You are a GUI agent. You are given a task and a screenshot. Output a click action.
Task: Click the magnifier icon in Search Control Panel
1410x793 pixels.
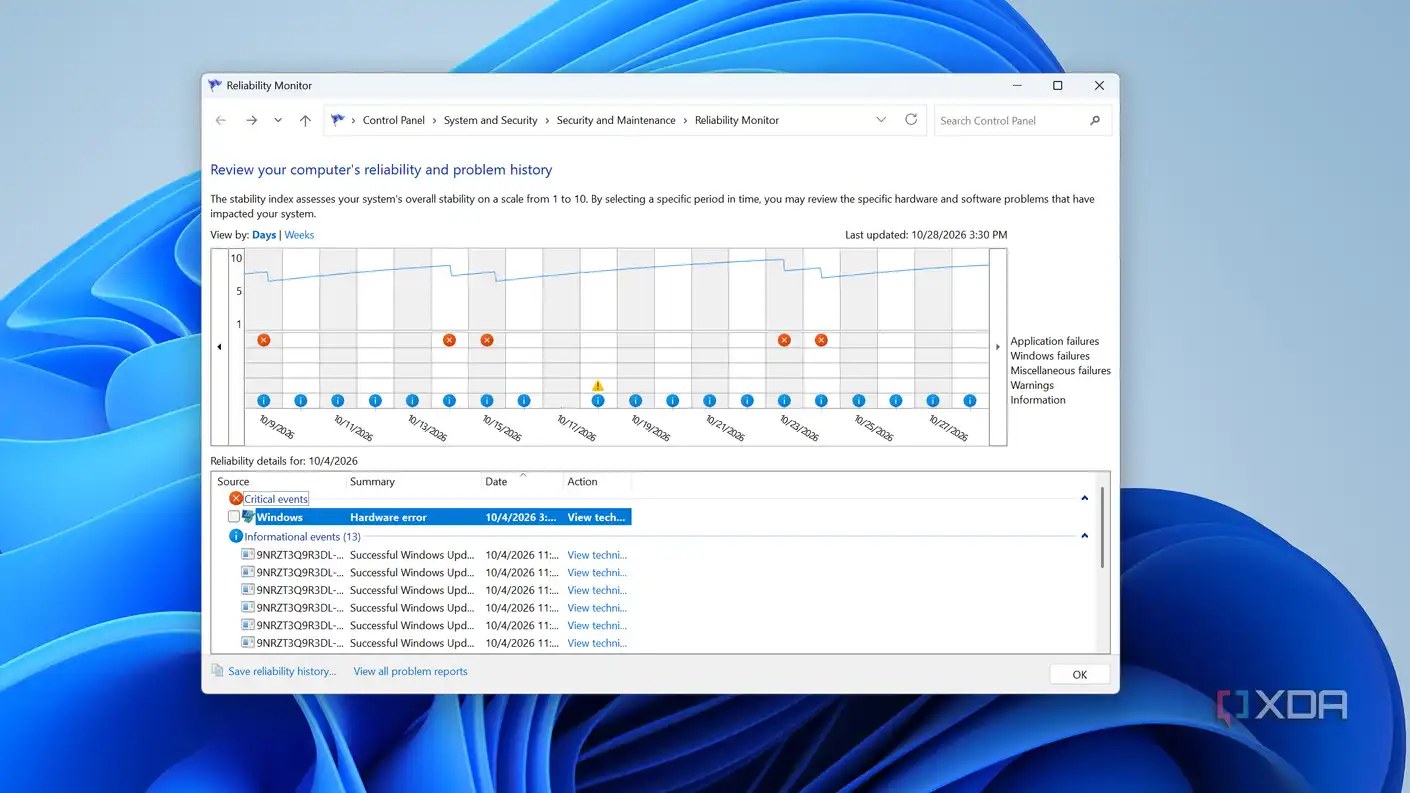coord(1095,121)
